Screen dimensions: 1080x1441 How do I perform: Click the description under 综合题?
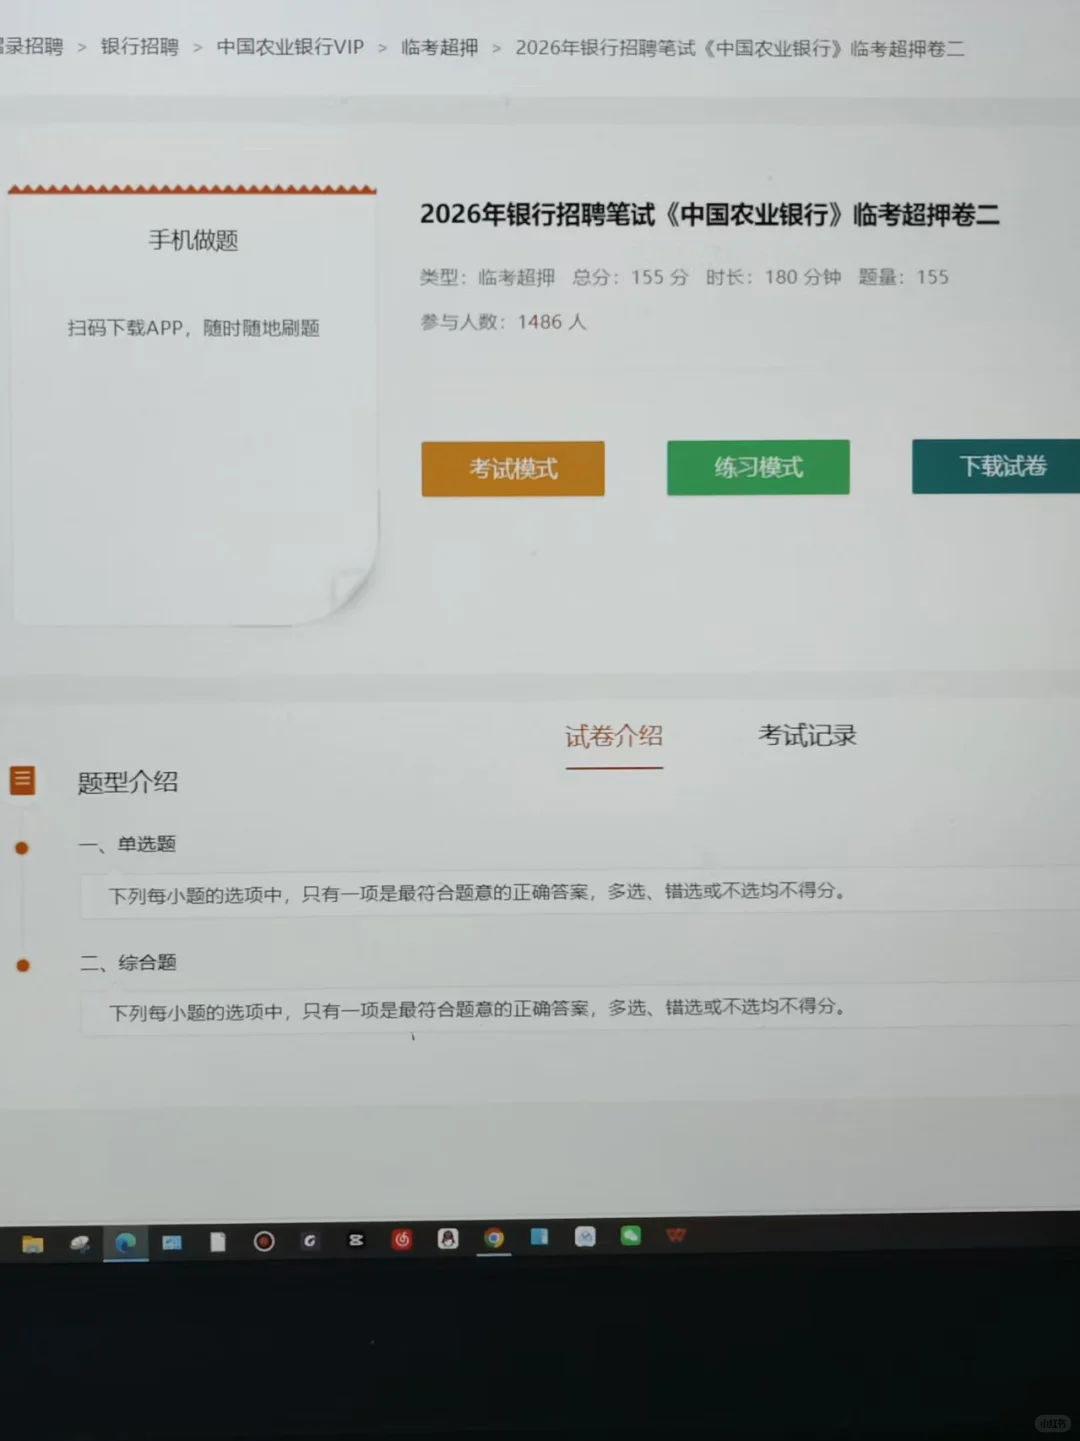[478, 1010]
